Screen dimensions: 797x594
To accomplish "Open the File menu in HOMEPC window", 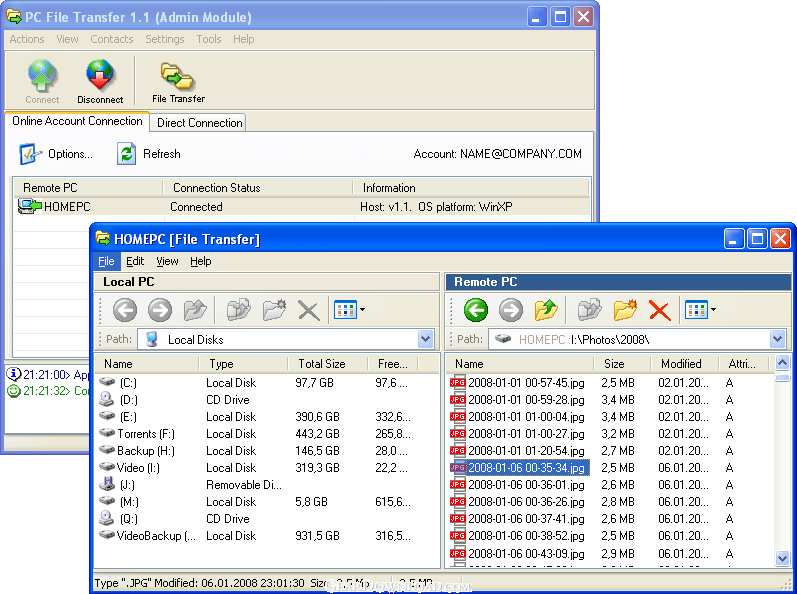I will pyautogui.click(x=106, y=261).
